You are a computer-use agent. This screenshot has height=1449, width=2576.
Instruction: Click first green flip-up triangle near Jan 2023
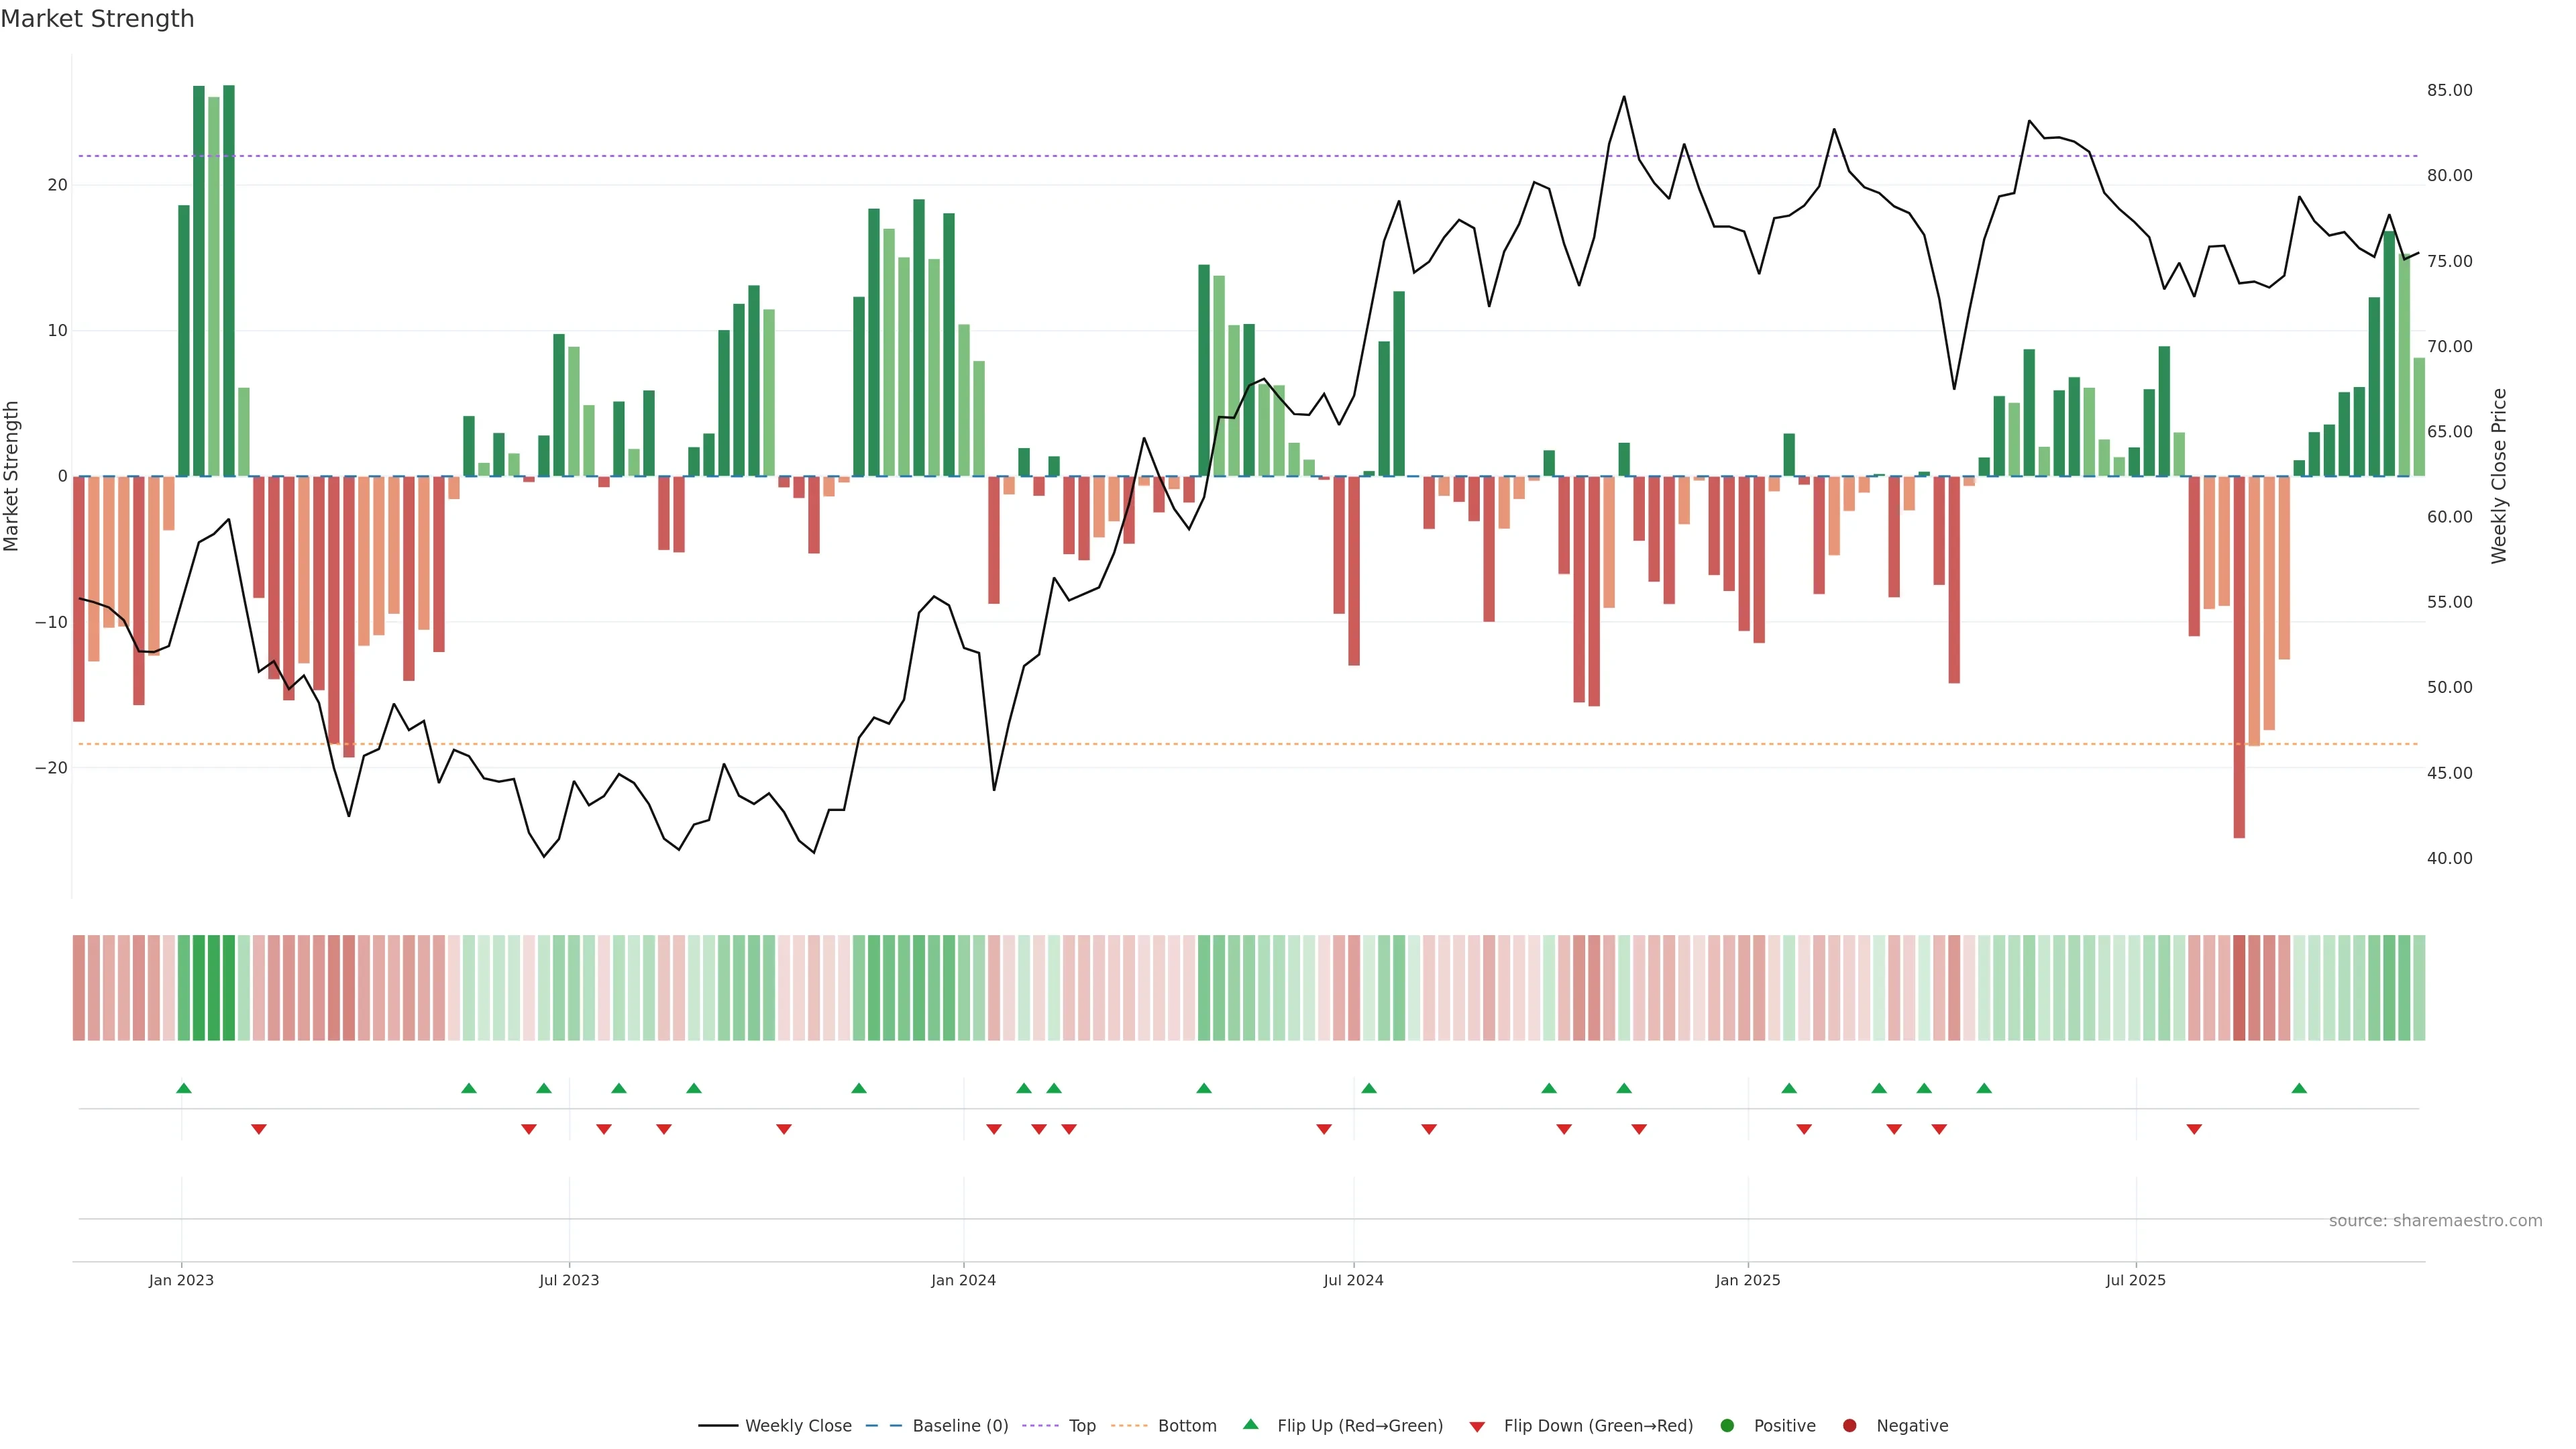pyautogui.click(x=184, y=1088)
